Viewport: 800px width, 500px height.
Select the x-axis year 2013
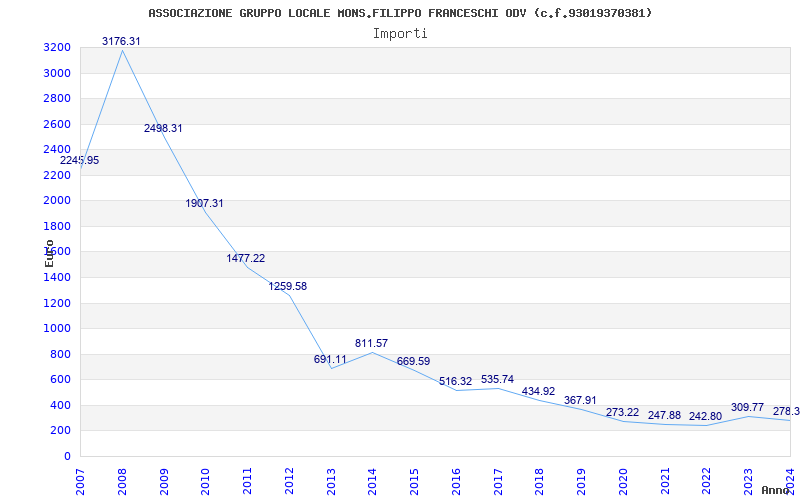click(x=331, y=481)
